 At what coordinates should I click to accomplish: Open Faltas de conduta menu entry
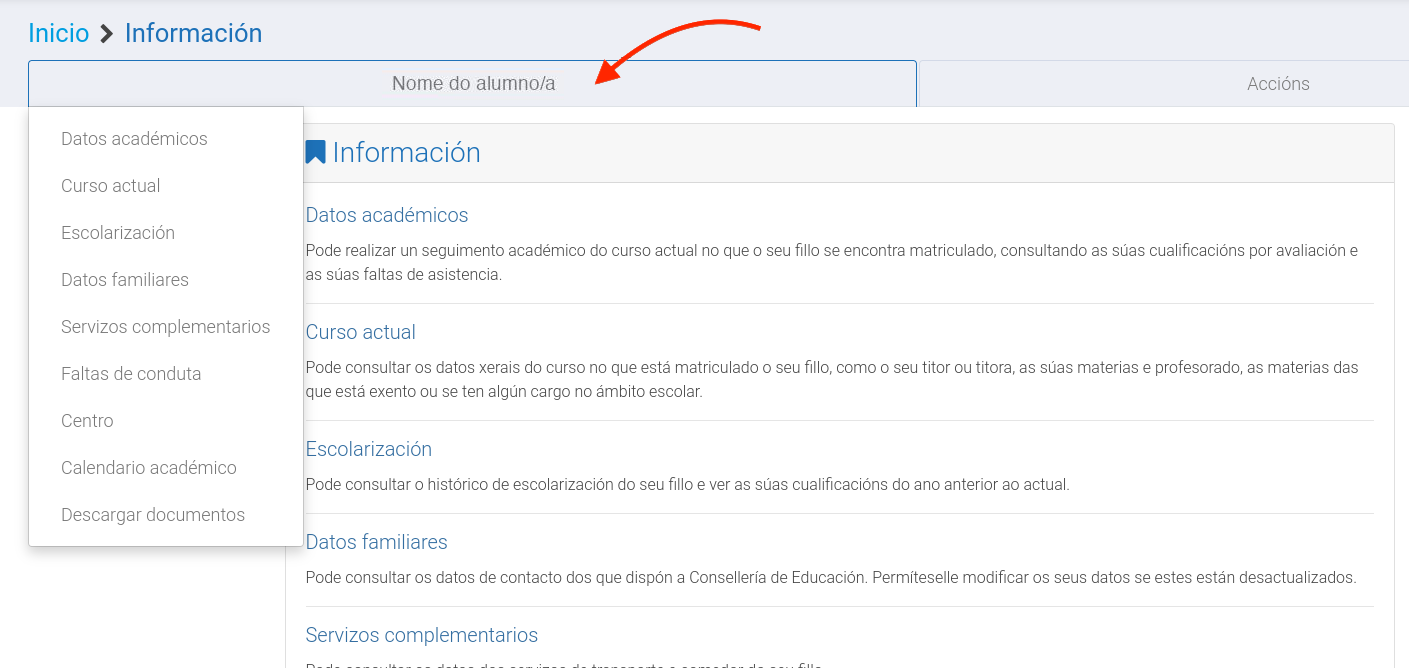[x=131, y=374]
